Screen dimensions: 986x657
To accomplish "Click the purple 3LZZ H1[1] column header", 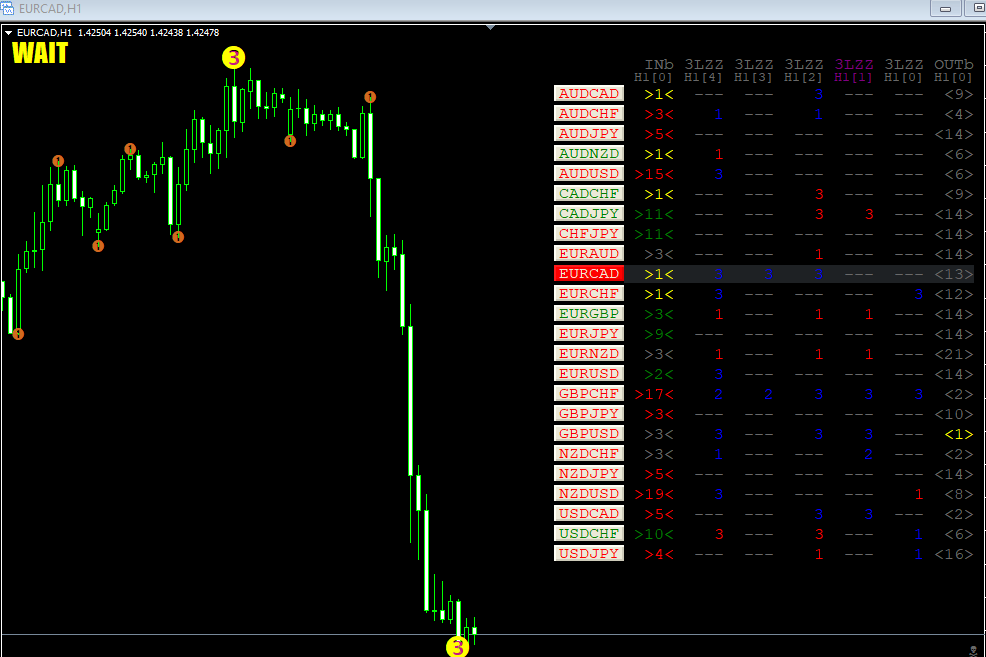I will [854, 70].
